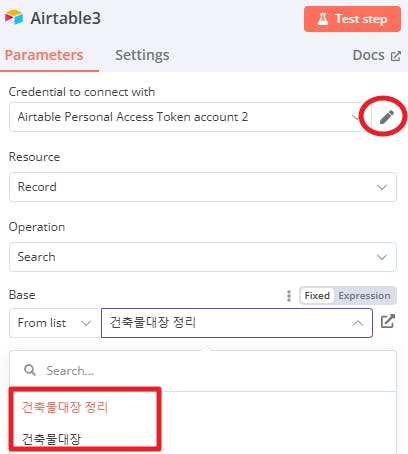This screenshot has height=454, width=408.
Task: Open the Base external link icon
Action: pyautogui.click(x=388, y=321)
